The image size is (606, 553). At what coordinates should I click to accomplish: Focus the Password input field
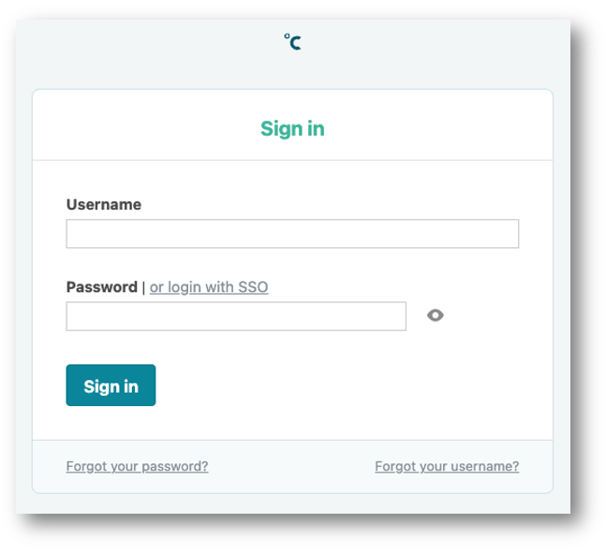236,316
